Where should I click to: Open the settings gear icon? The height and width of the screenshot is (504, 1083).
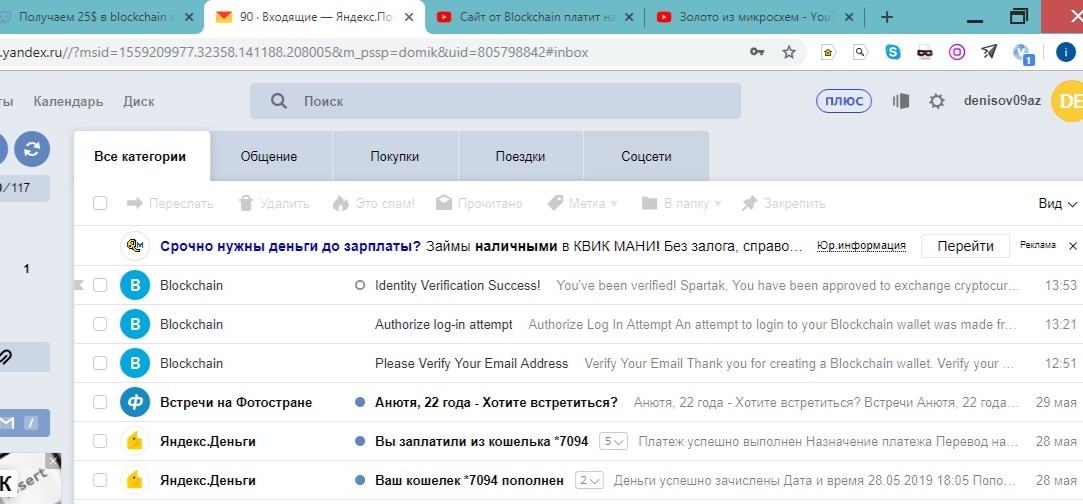(937, 101)
